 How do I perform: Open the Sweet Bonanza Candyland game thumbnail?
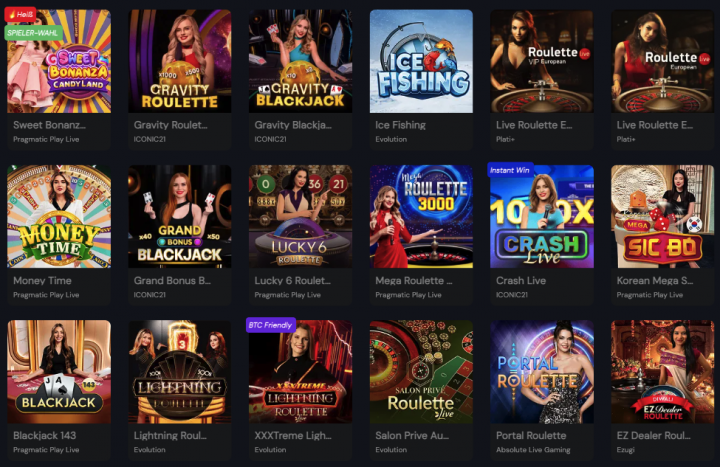click(x=59, y=61)
